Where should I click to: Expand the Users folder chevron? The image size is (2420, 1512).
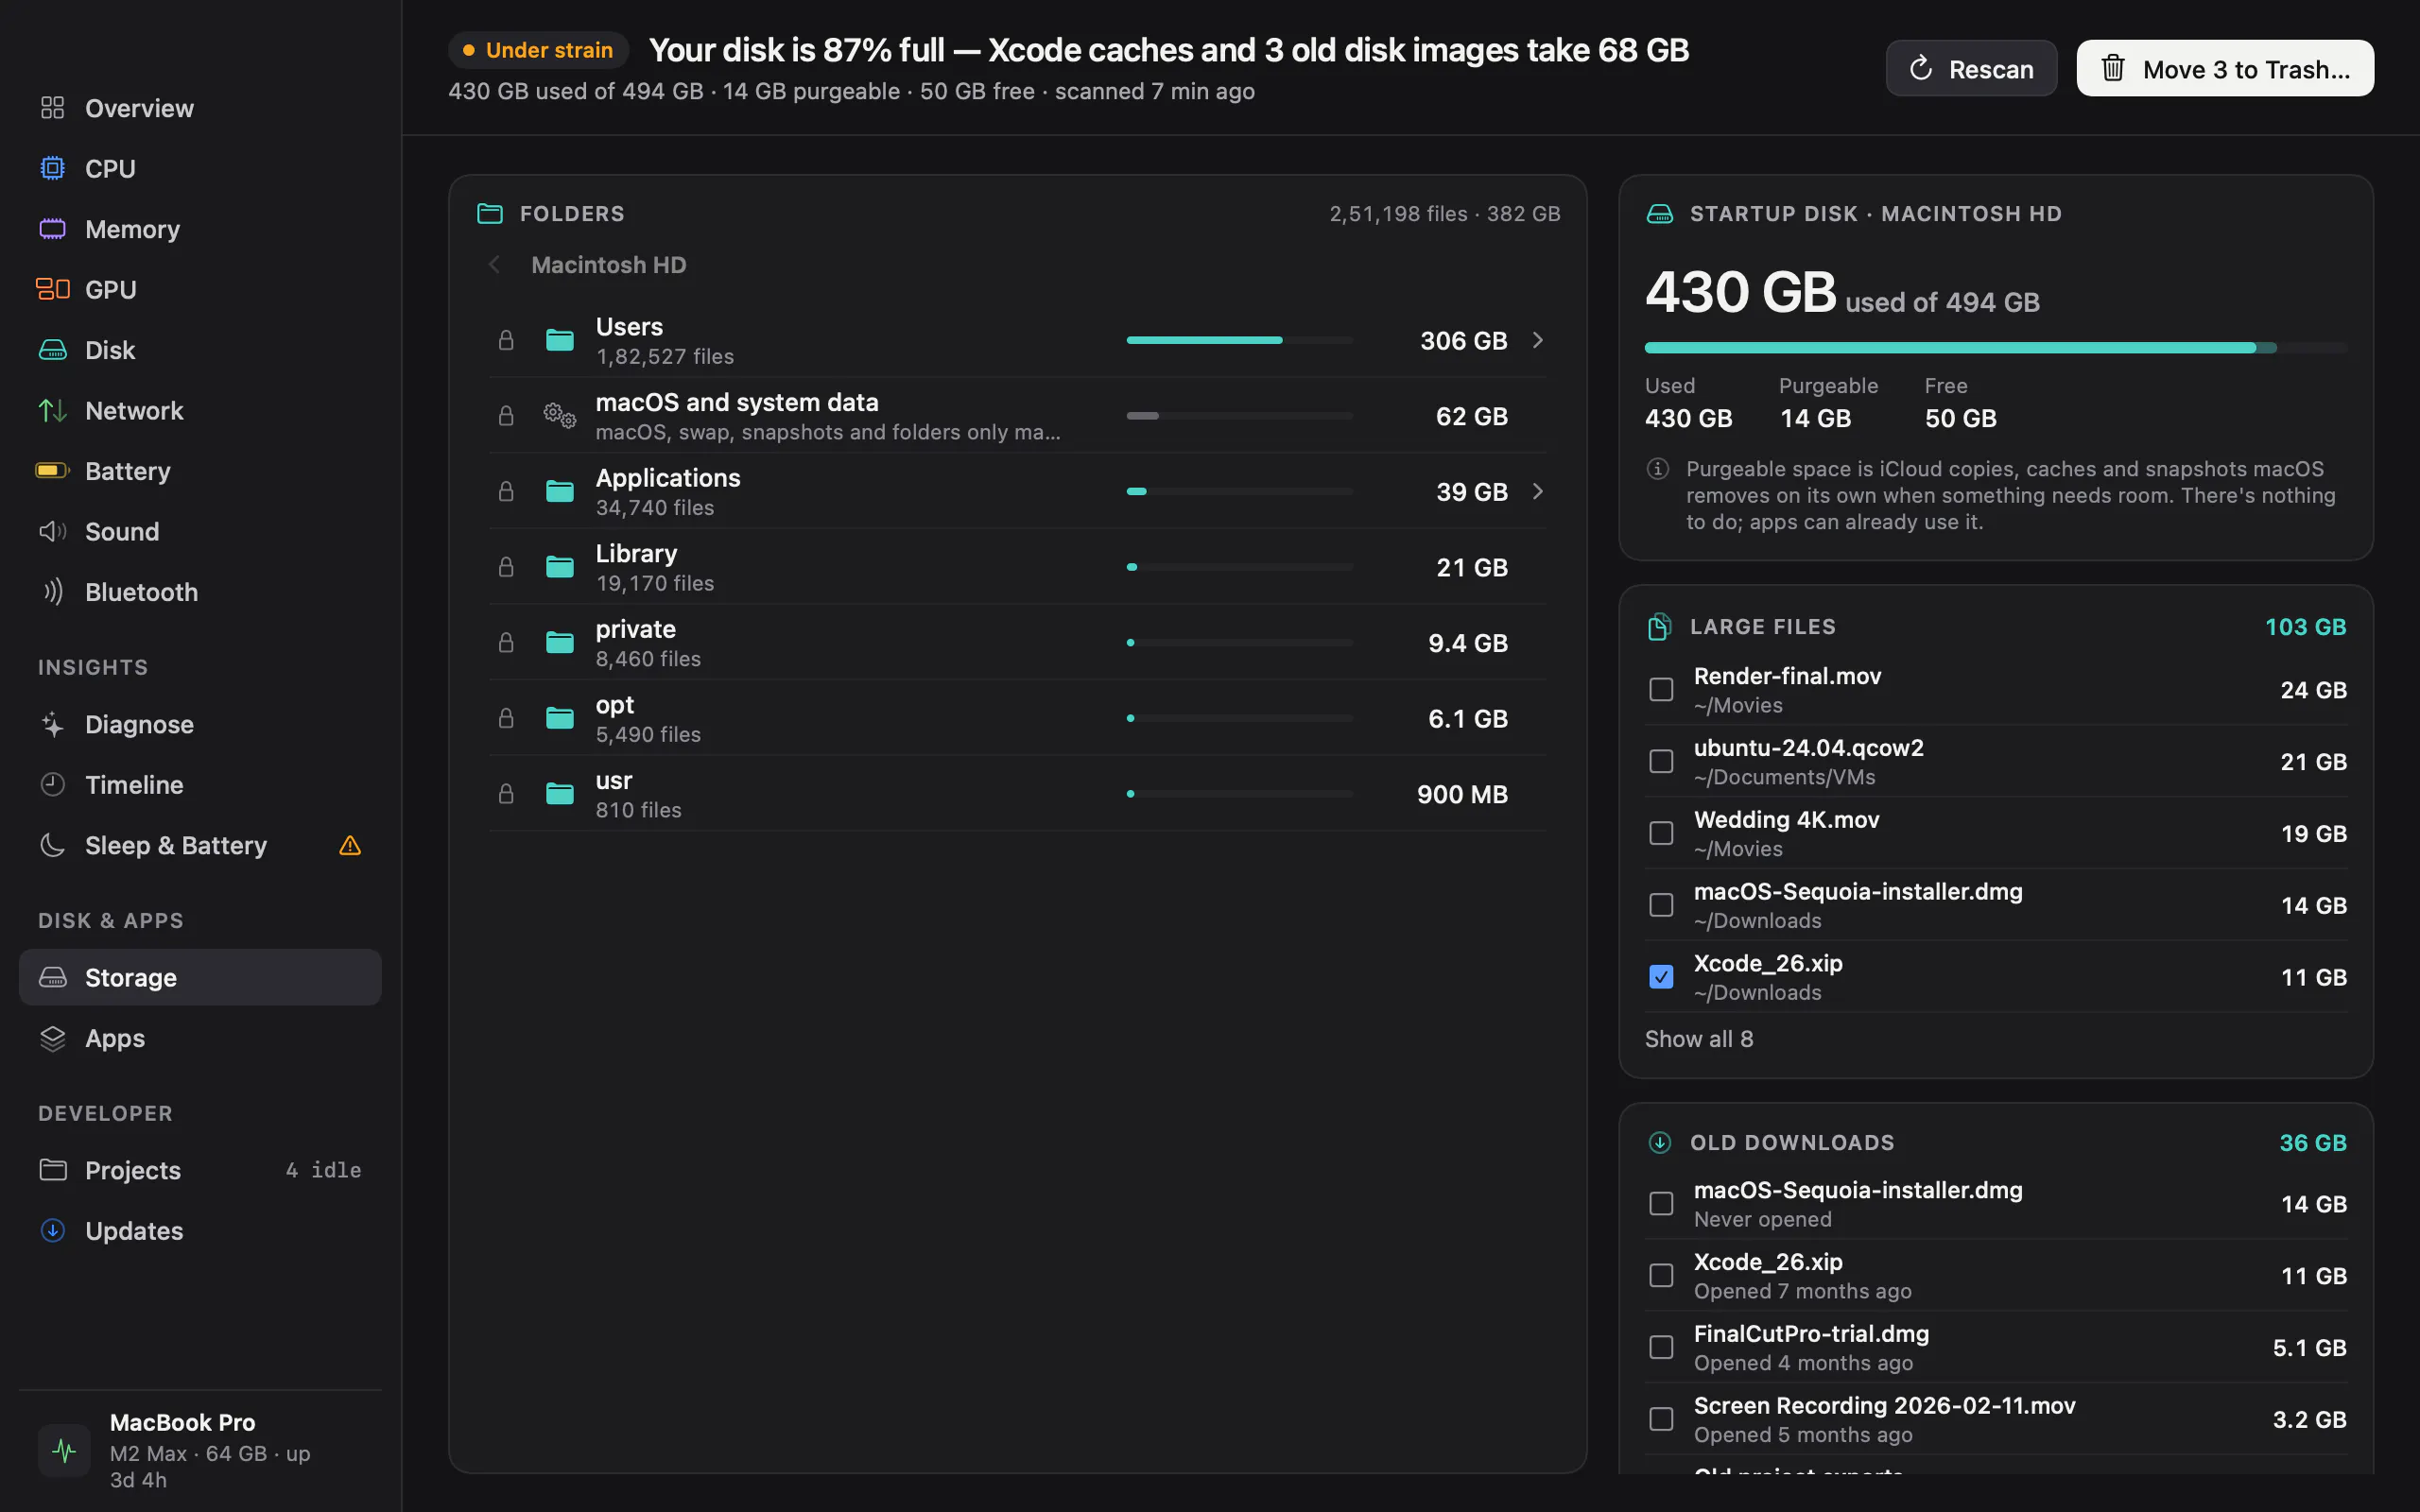click(x=1538, y=341)
